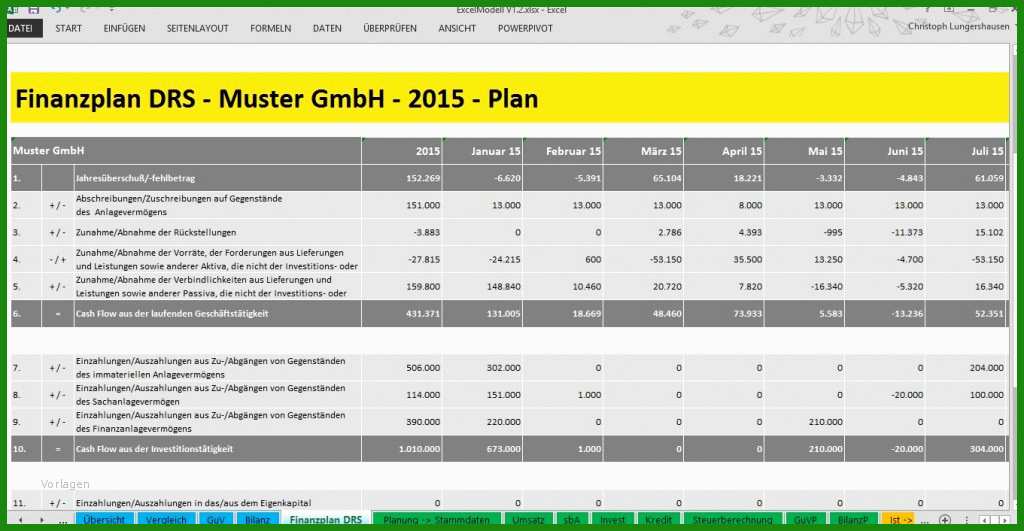Click the April 15 column header
The width and height of the screenshot is (1024, 531).
point(724,151)
